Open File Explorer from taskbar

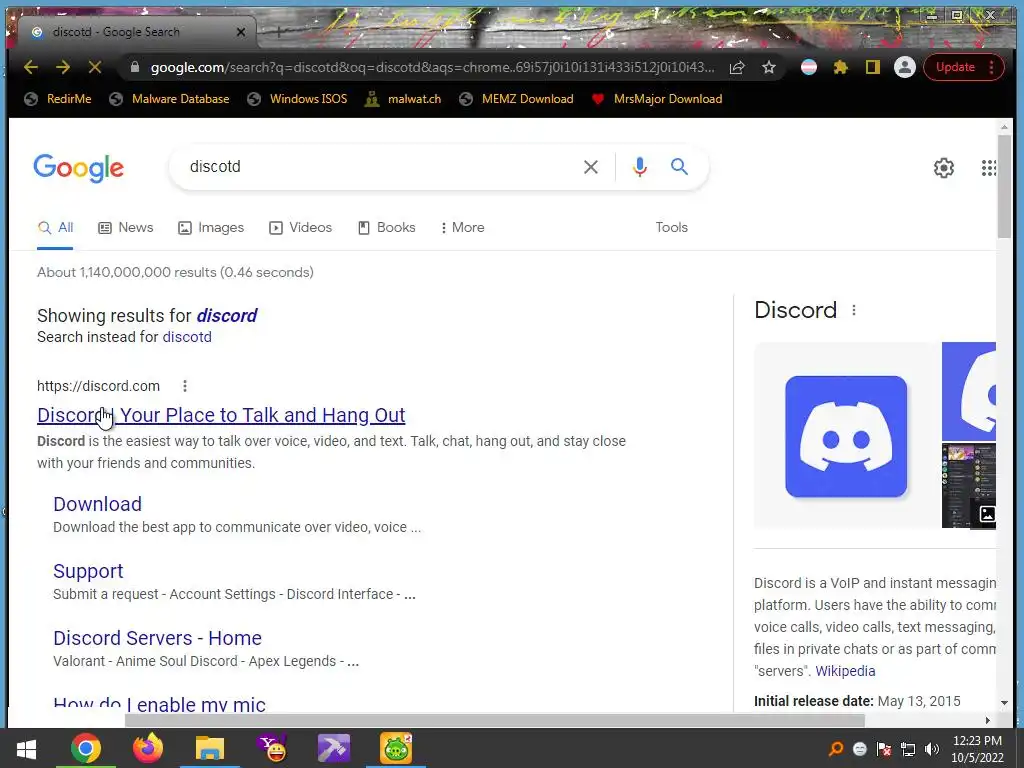coord(210,749)
